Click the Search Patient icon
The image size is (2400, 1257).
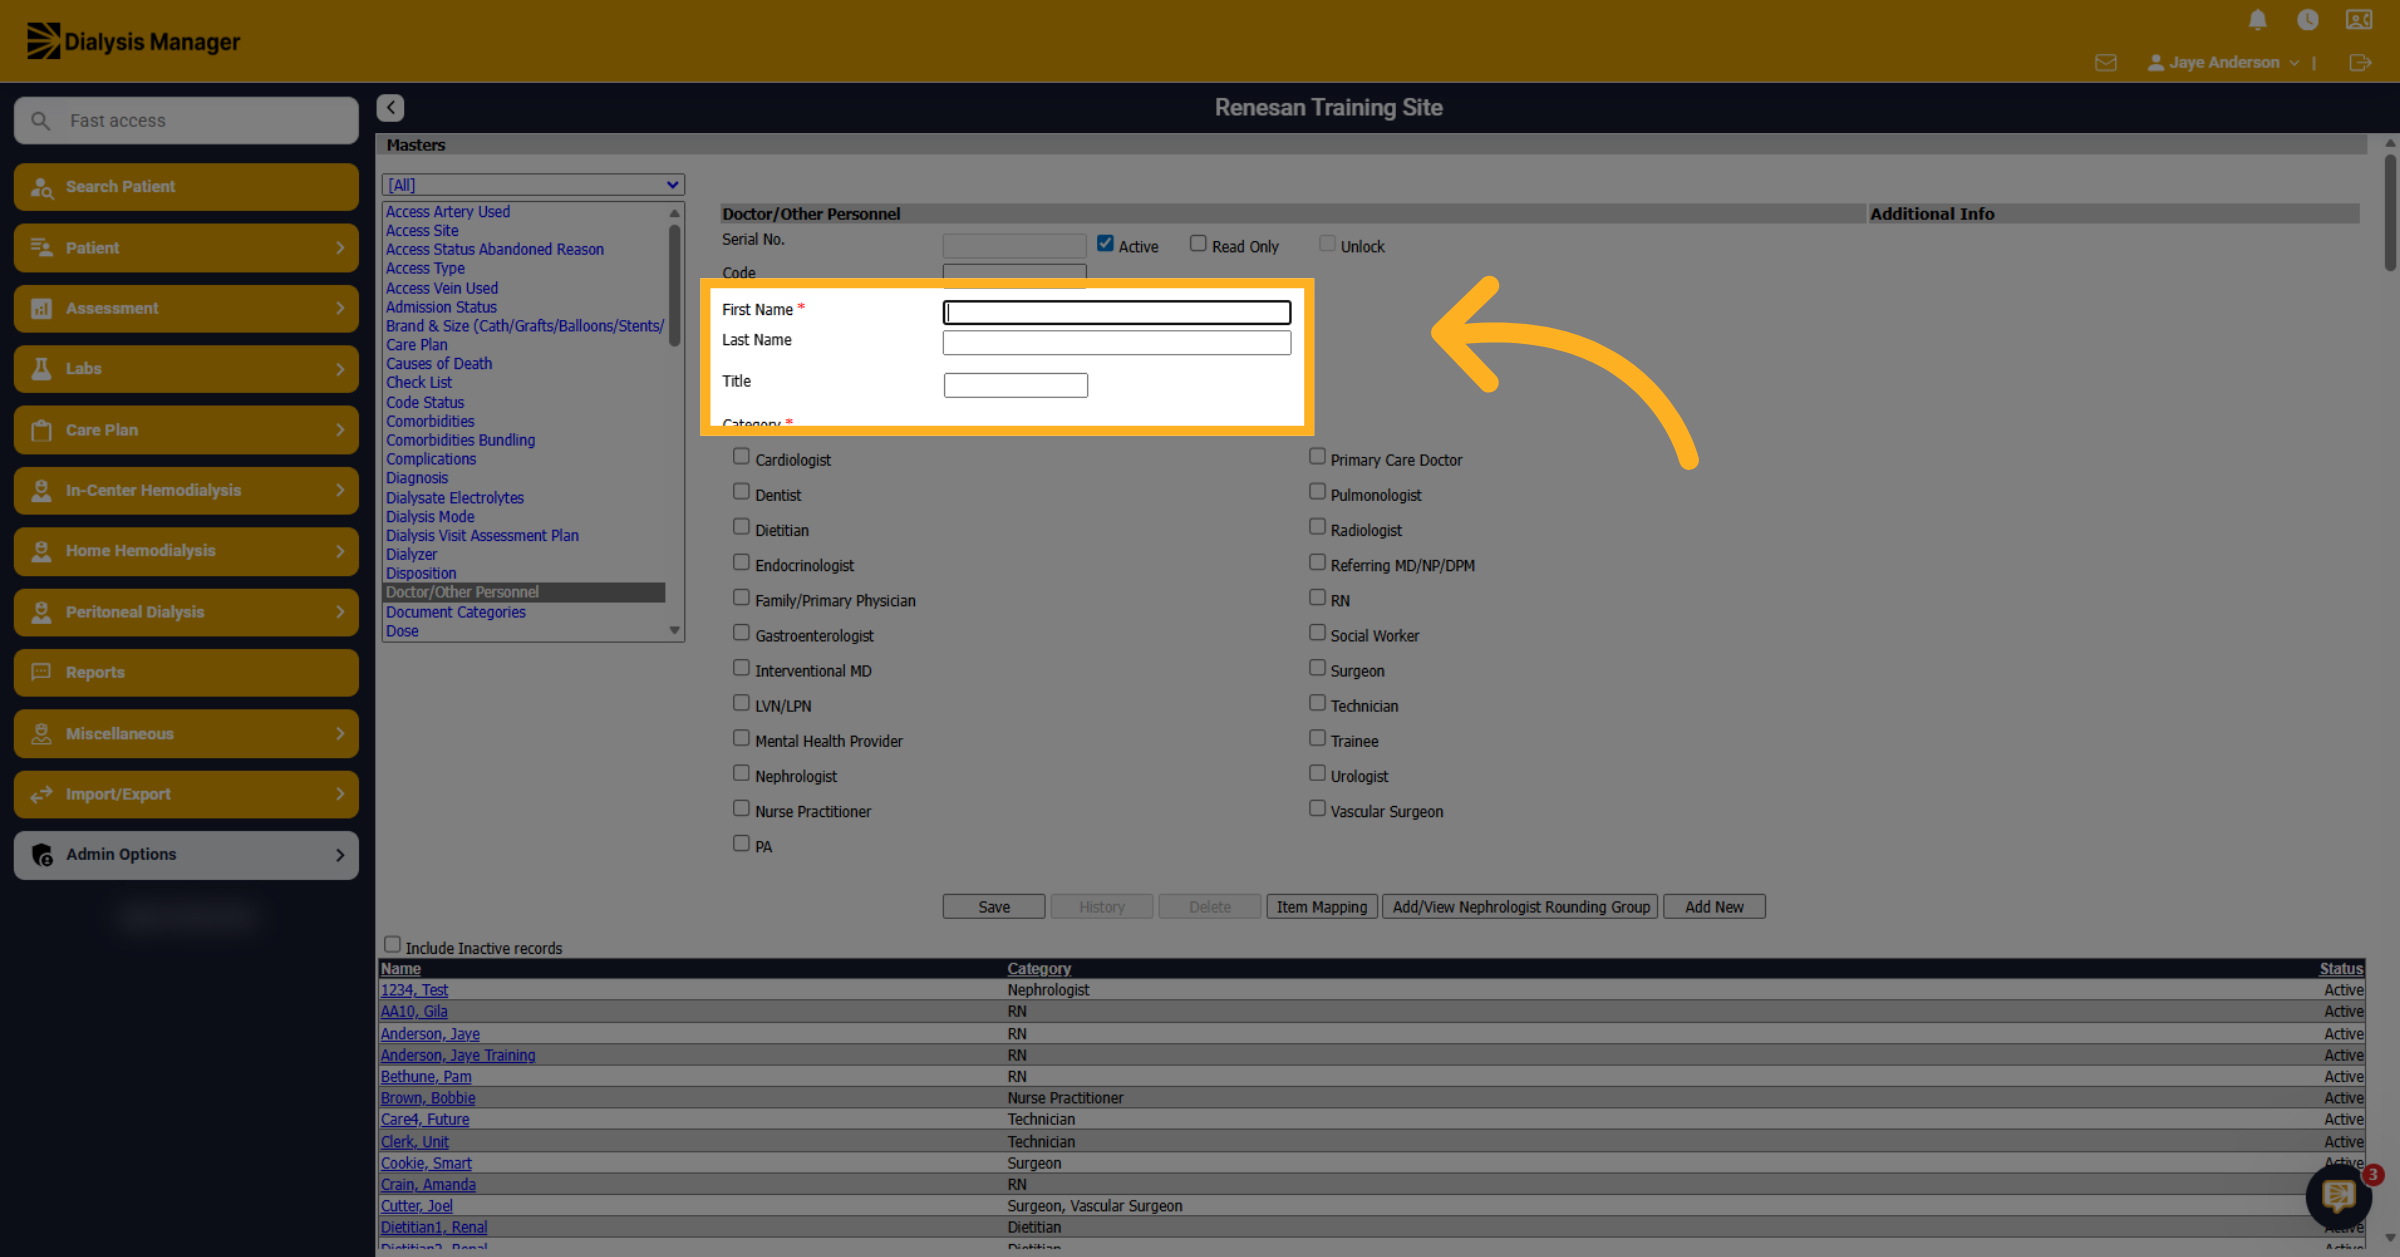[41, 187]
